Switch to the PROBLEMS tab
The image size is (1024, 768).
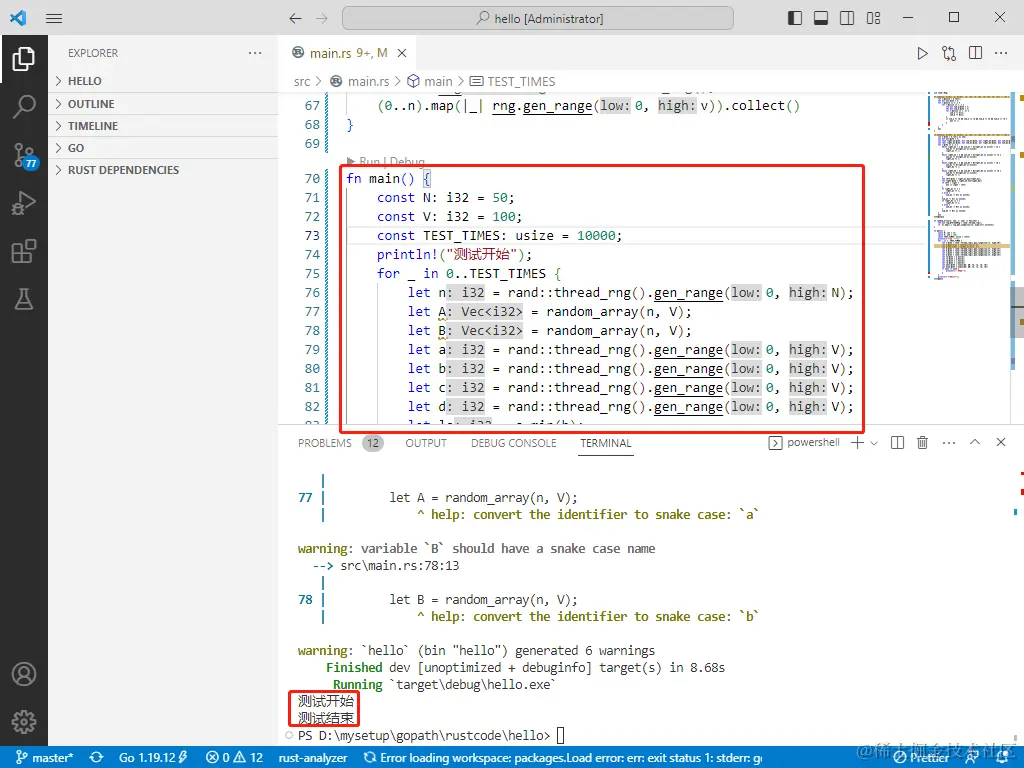[x=325, y=443]
